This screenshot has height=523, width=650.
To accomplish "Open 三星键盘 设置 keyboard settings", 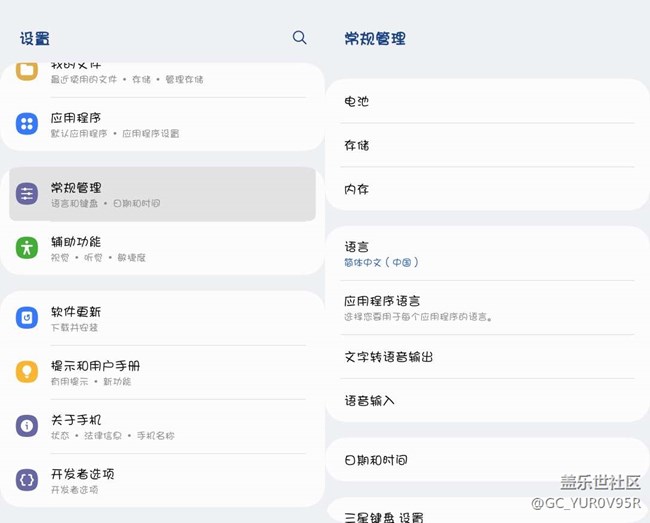I will point(384,516).
